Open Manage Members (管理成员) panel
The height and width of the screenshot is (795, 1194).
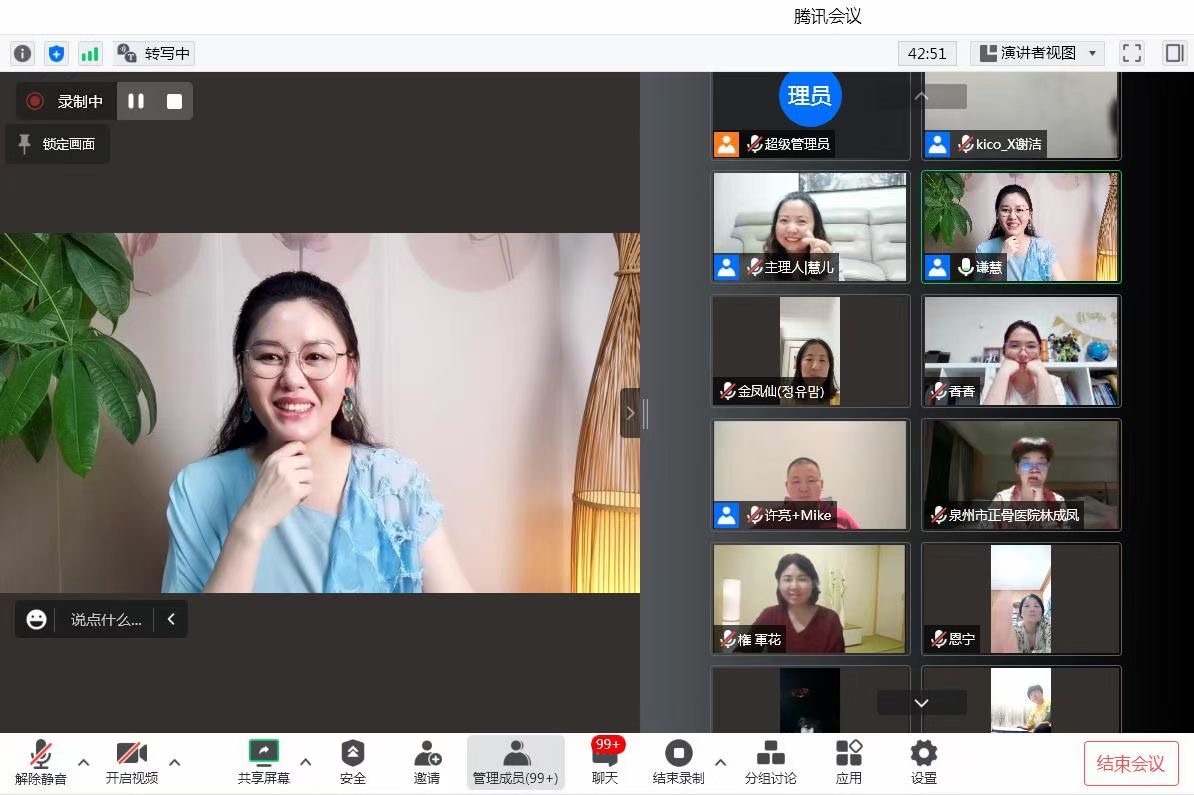tap(515, 763)
